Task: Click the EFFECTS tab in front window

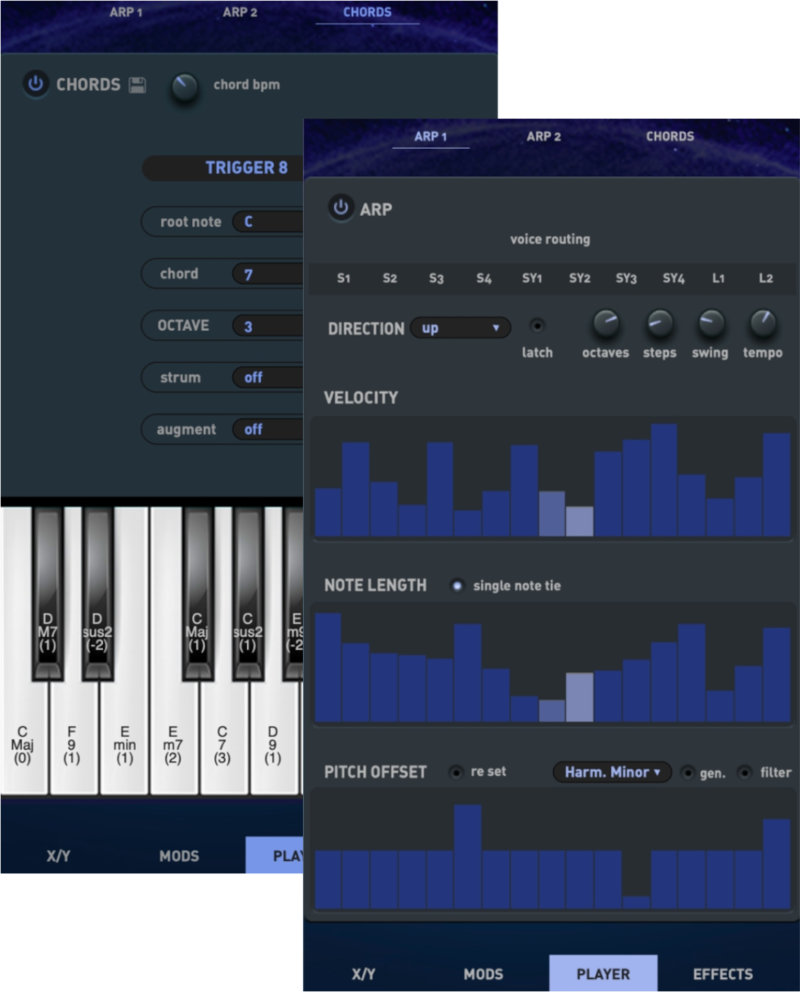Action: pyautogui.click(x=723, y=974)
